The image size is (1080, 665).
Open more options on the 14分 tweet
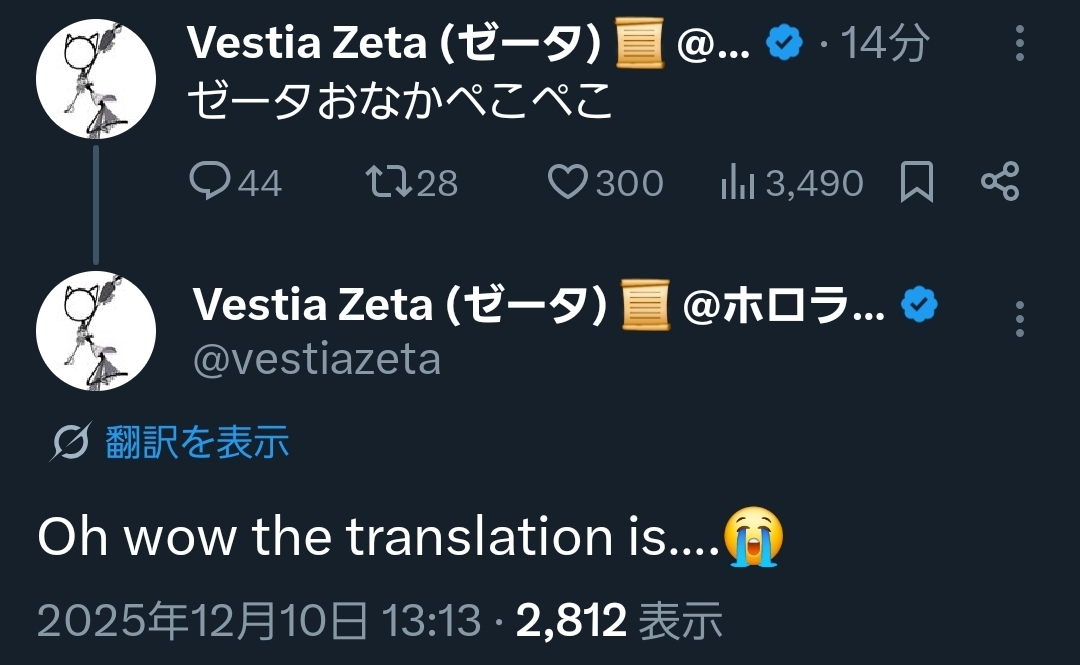coord(1019,43)
